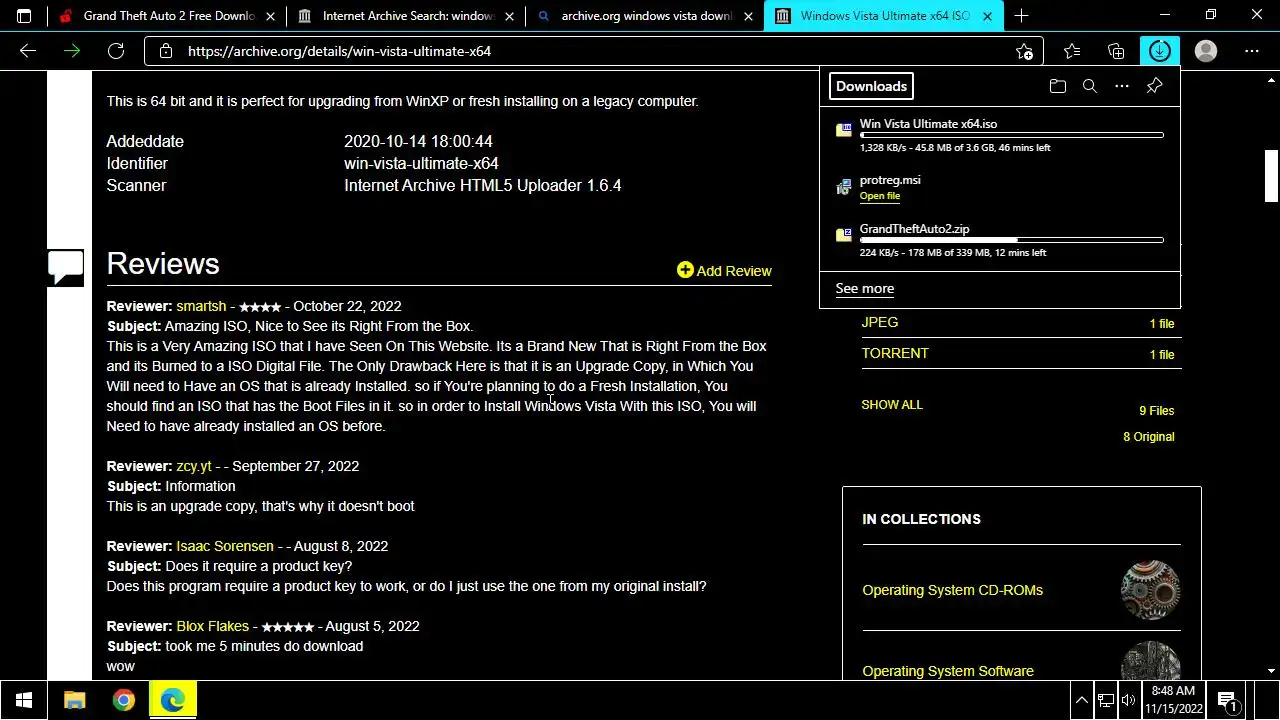Click the taskbar clock and date
This screenshot has width=1280, height=720.
(1174, 700)
